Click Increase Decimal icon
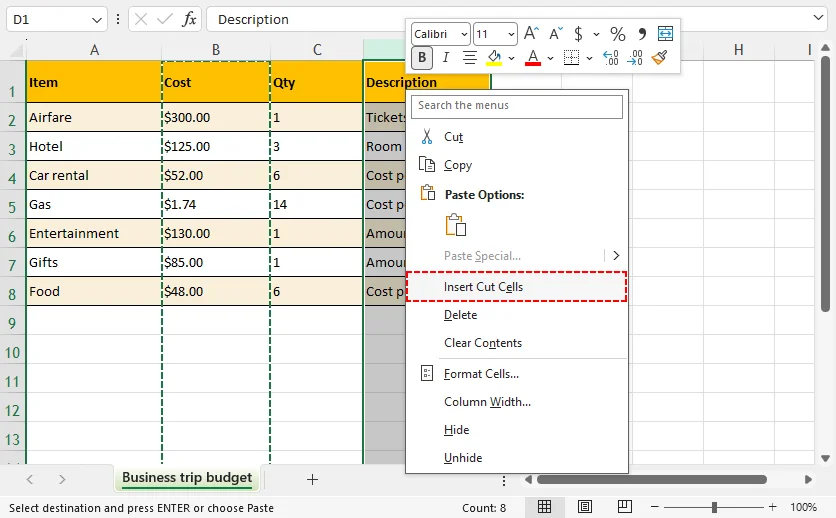Screen dimensions: 836x518 tap(610, 58)
